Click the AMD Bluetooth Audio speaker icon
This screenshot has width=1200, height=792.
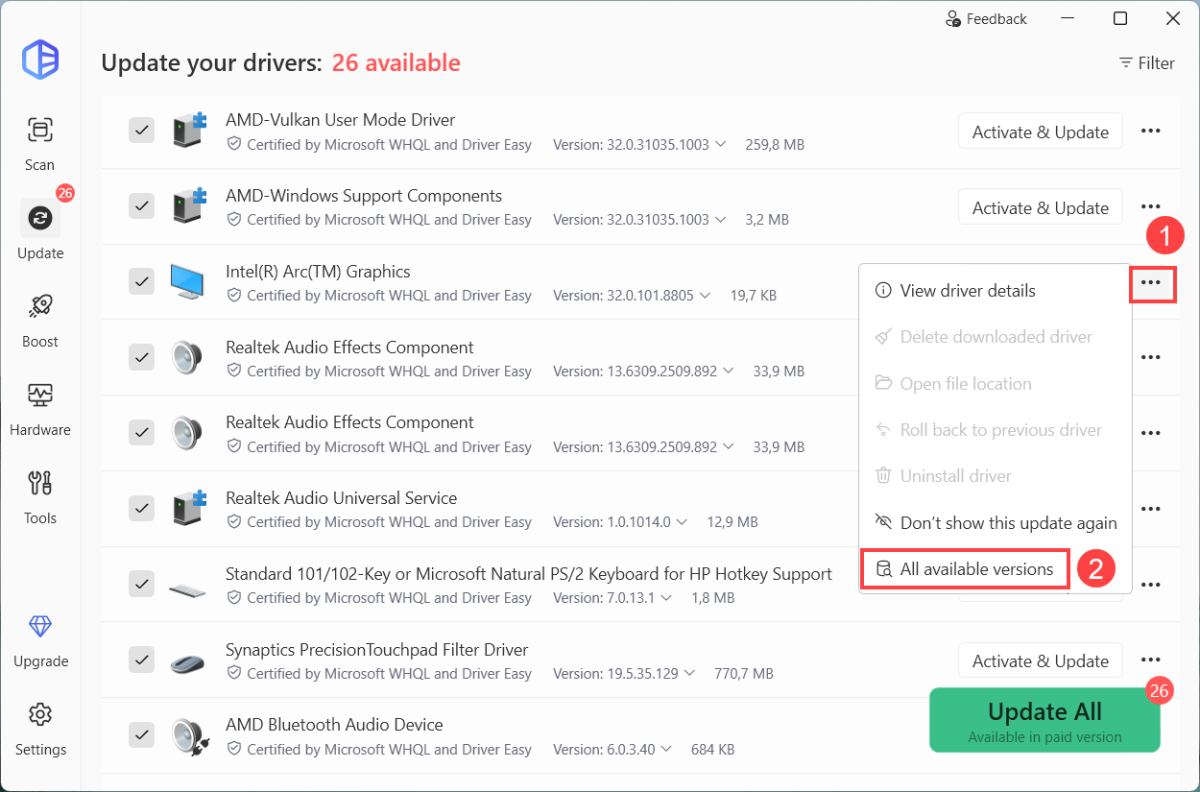tap(188, 736)
